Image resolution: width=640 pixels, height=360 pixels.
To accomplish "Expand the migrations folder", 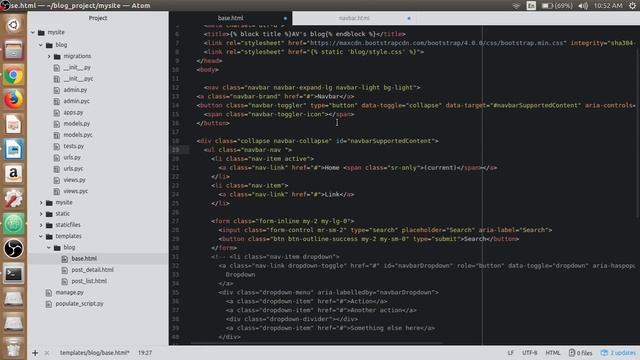I will [x=49, y=56].
